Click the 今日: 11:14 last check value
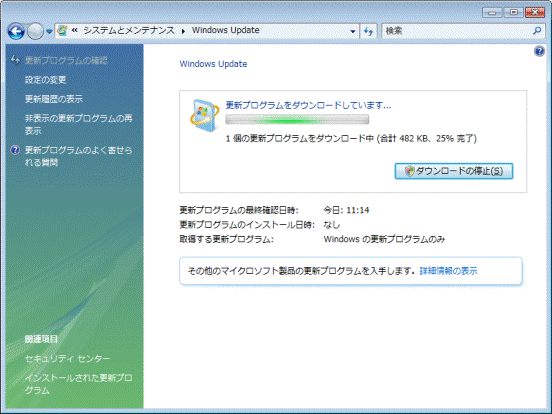 pos(346,210)
